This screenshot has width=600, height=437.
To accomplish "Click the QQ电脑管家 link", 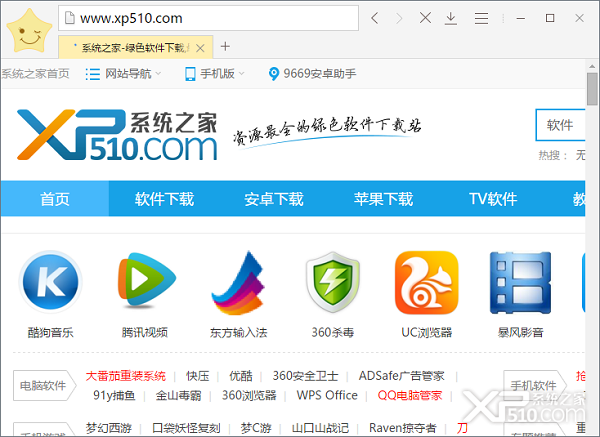I will [409, 395].
